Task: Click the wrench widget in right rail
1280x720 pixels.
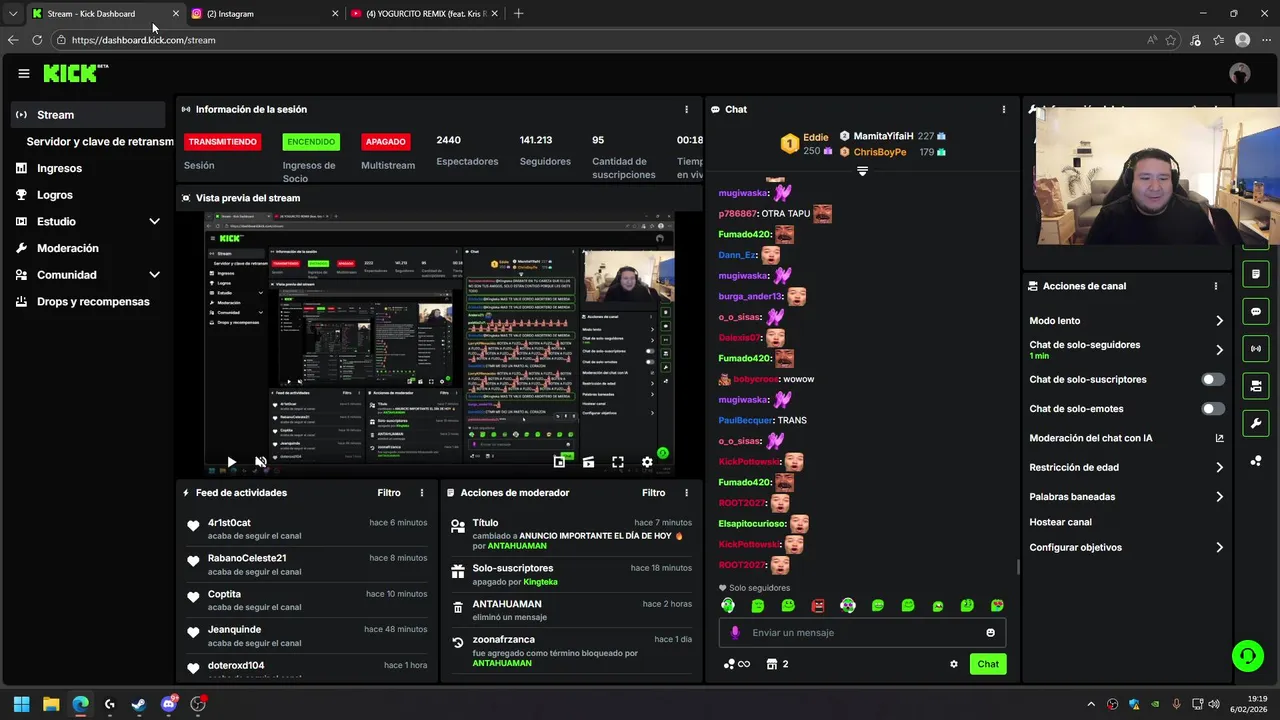Action: (1256, 423)
